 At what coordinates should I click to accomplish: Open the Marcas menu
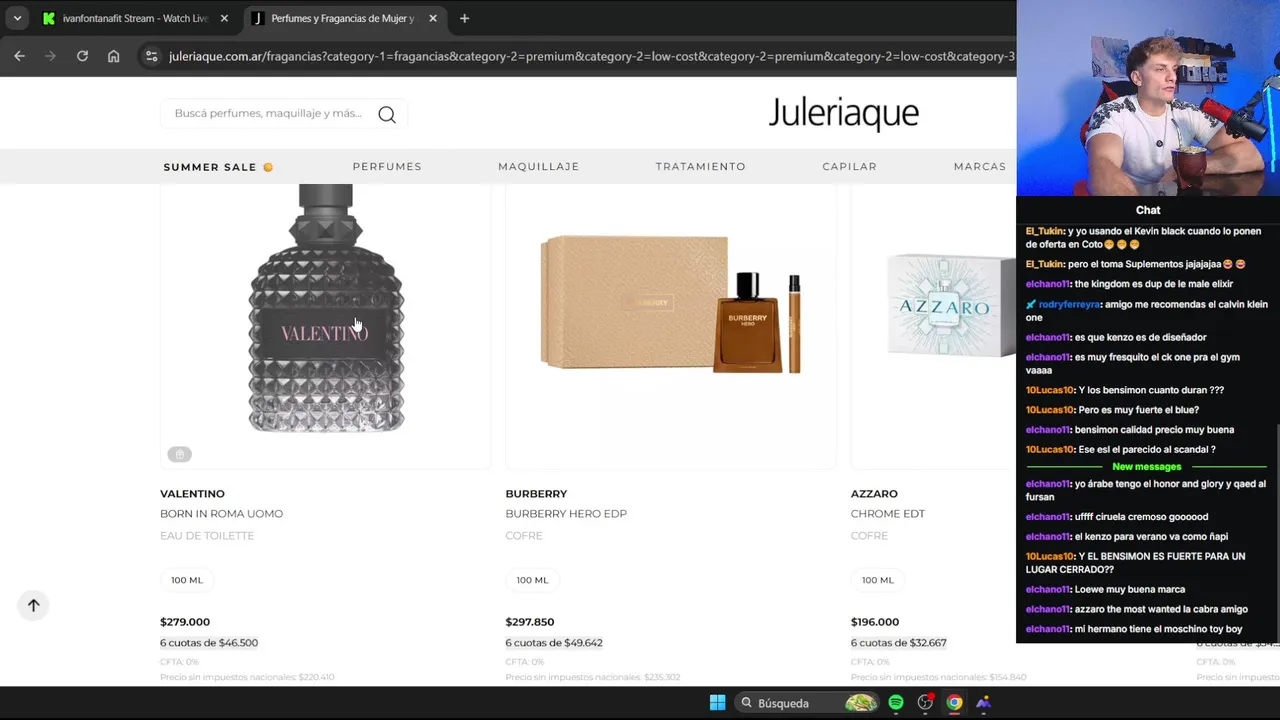[979, 166]
